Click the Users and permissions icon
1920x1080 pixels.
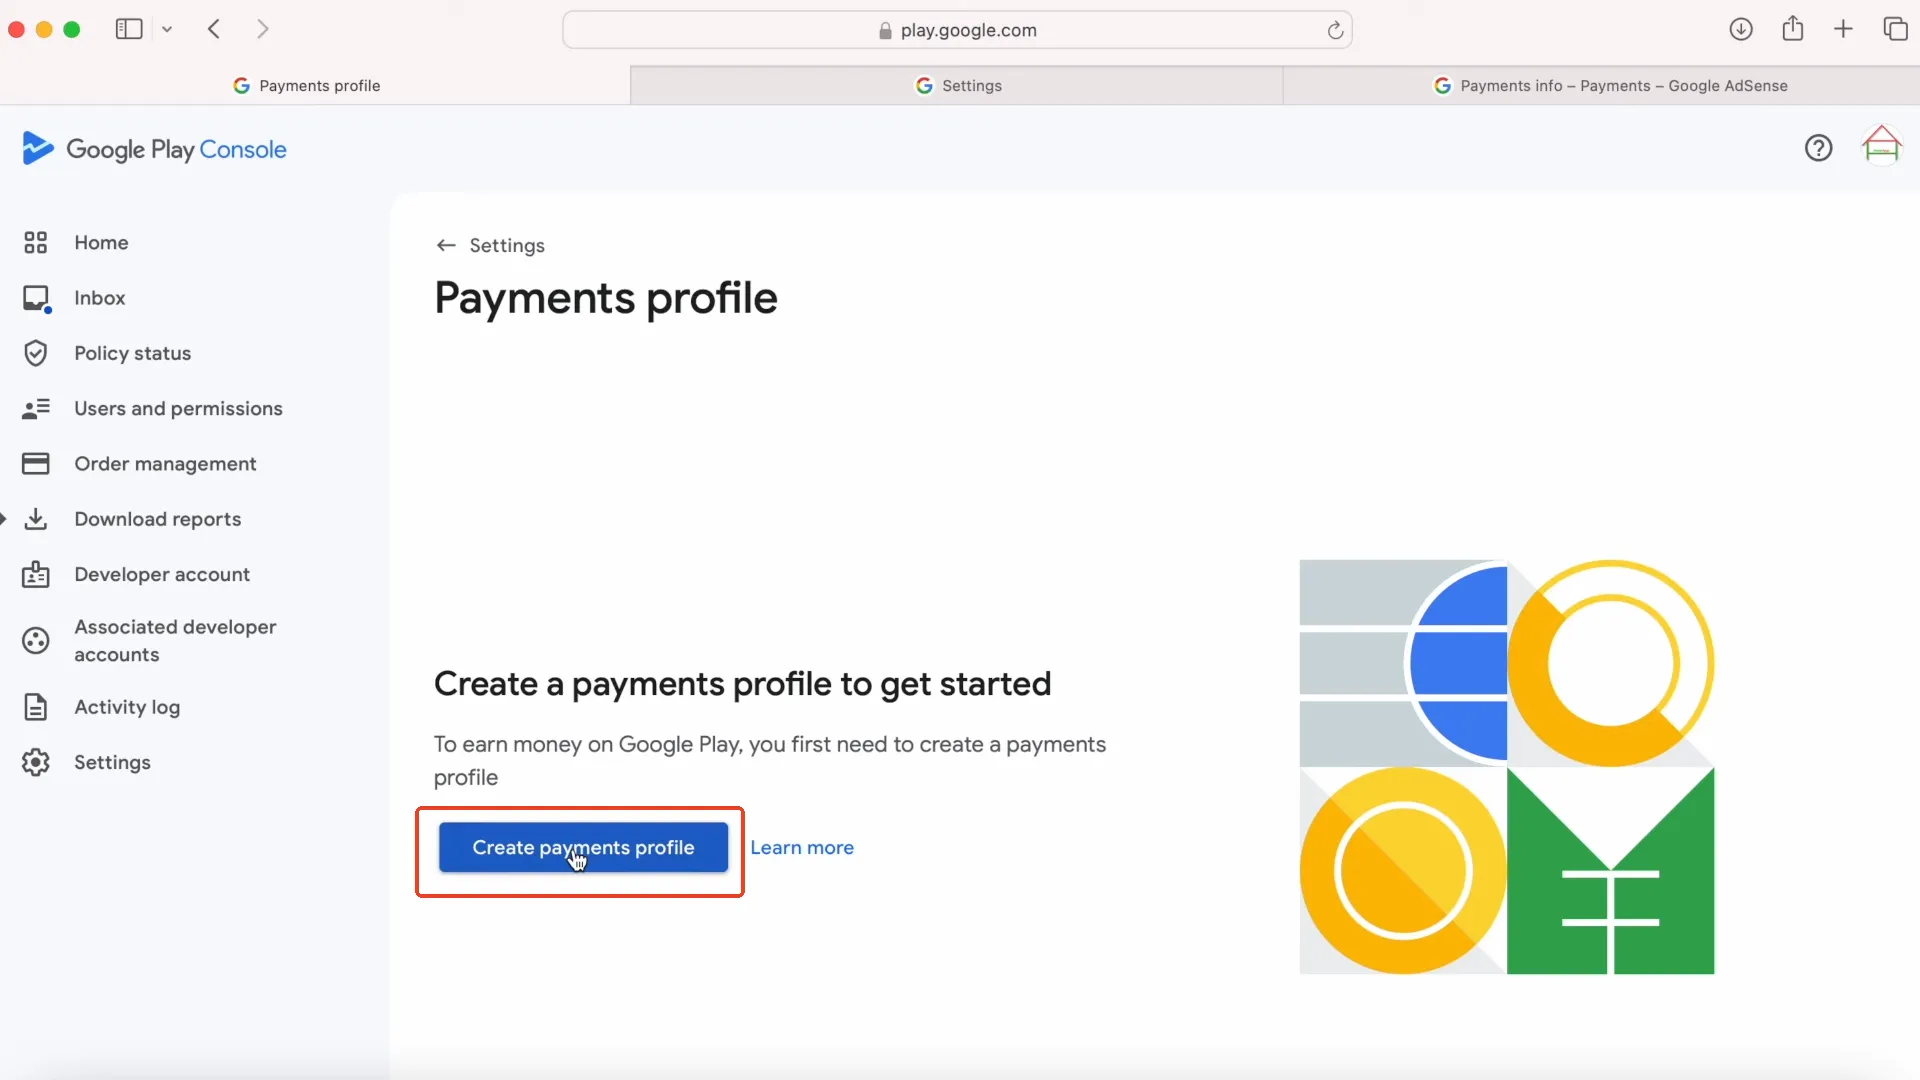tap(36, 409)
